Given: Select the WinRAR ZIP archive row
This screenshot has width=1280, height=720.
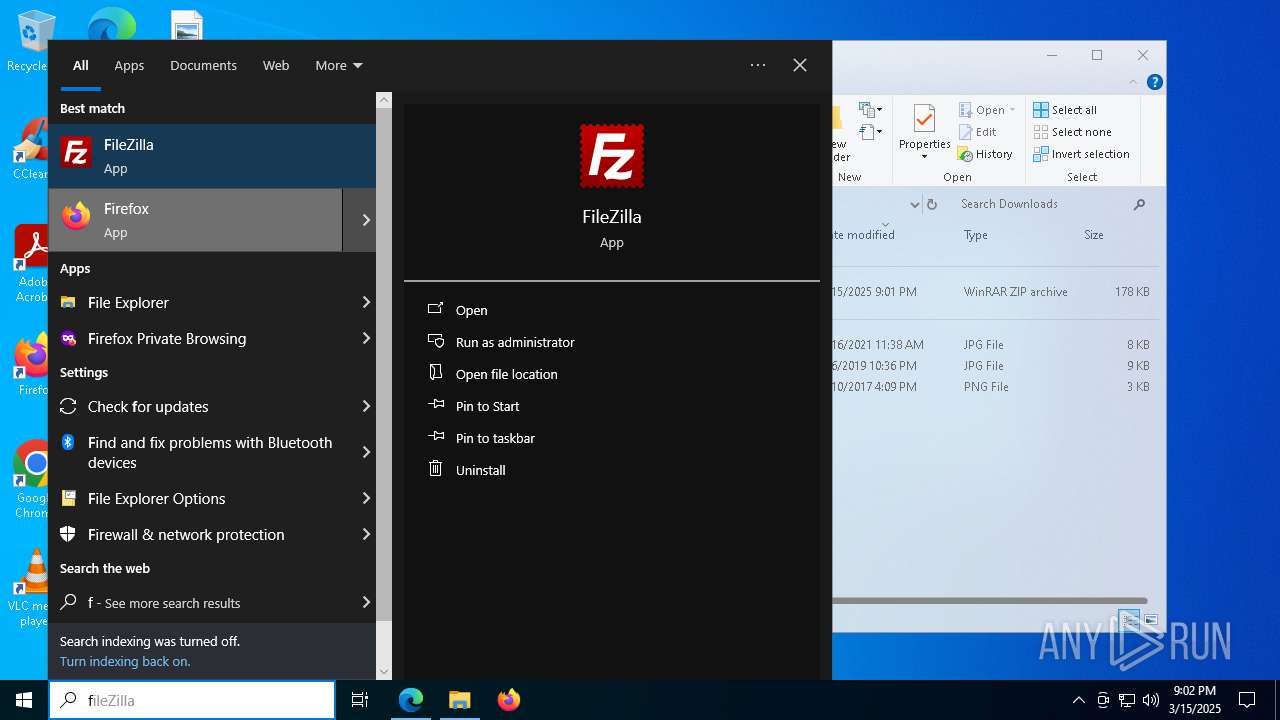Looking at the screenshot, I should 995,292.
